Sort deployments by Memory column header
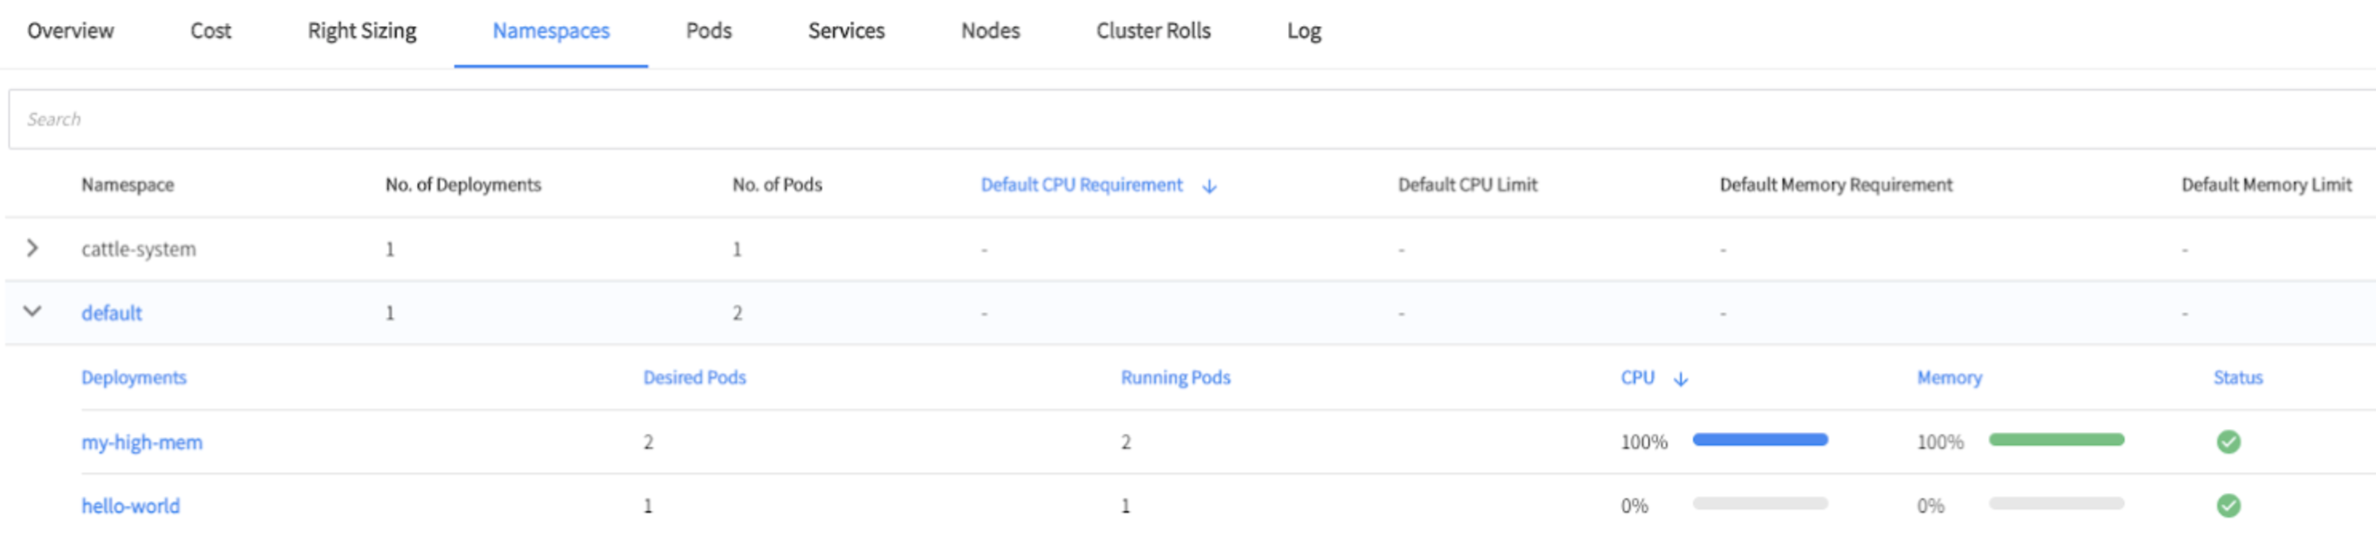 [x=1949, y=378]
